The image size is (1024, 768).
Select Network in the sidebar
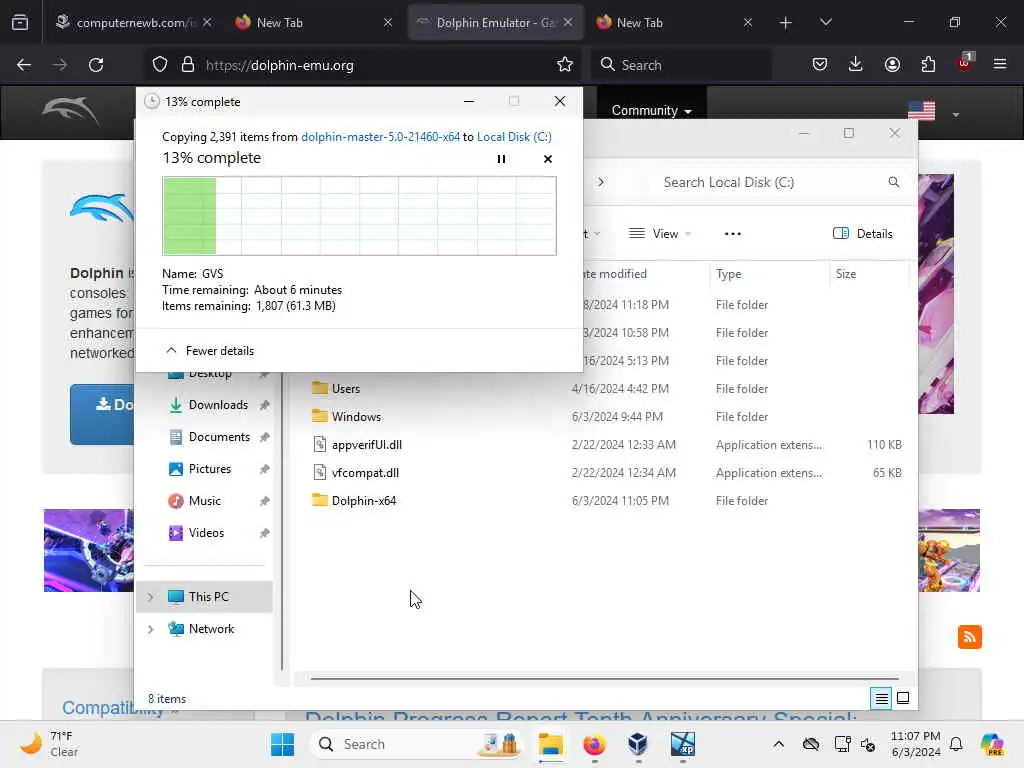[210, 629]
